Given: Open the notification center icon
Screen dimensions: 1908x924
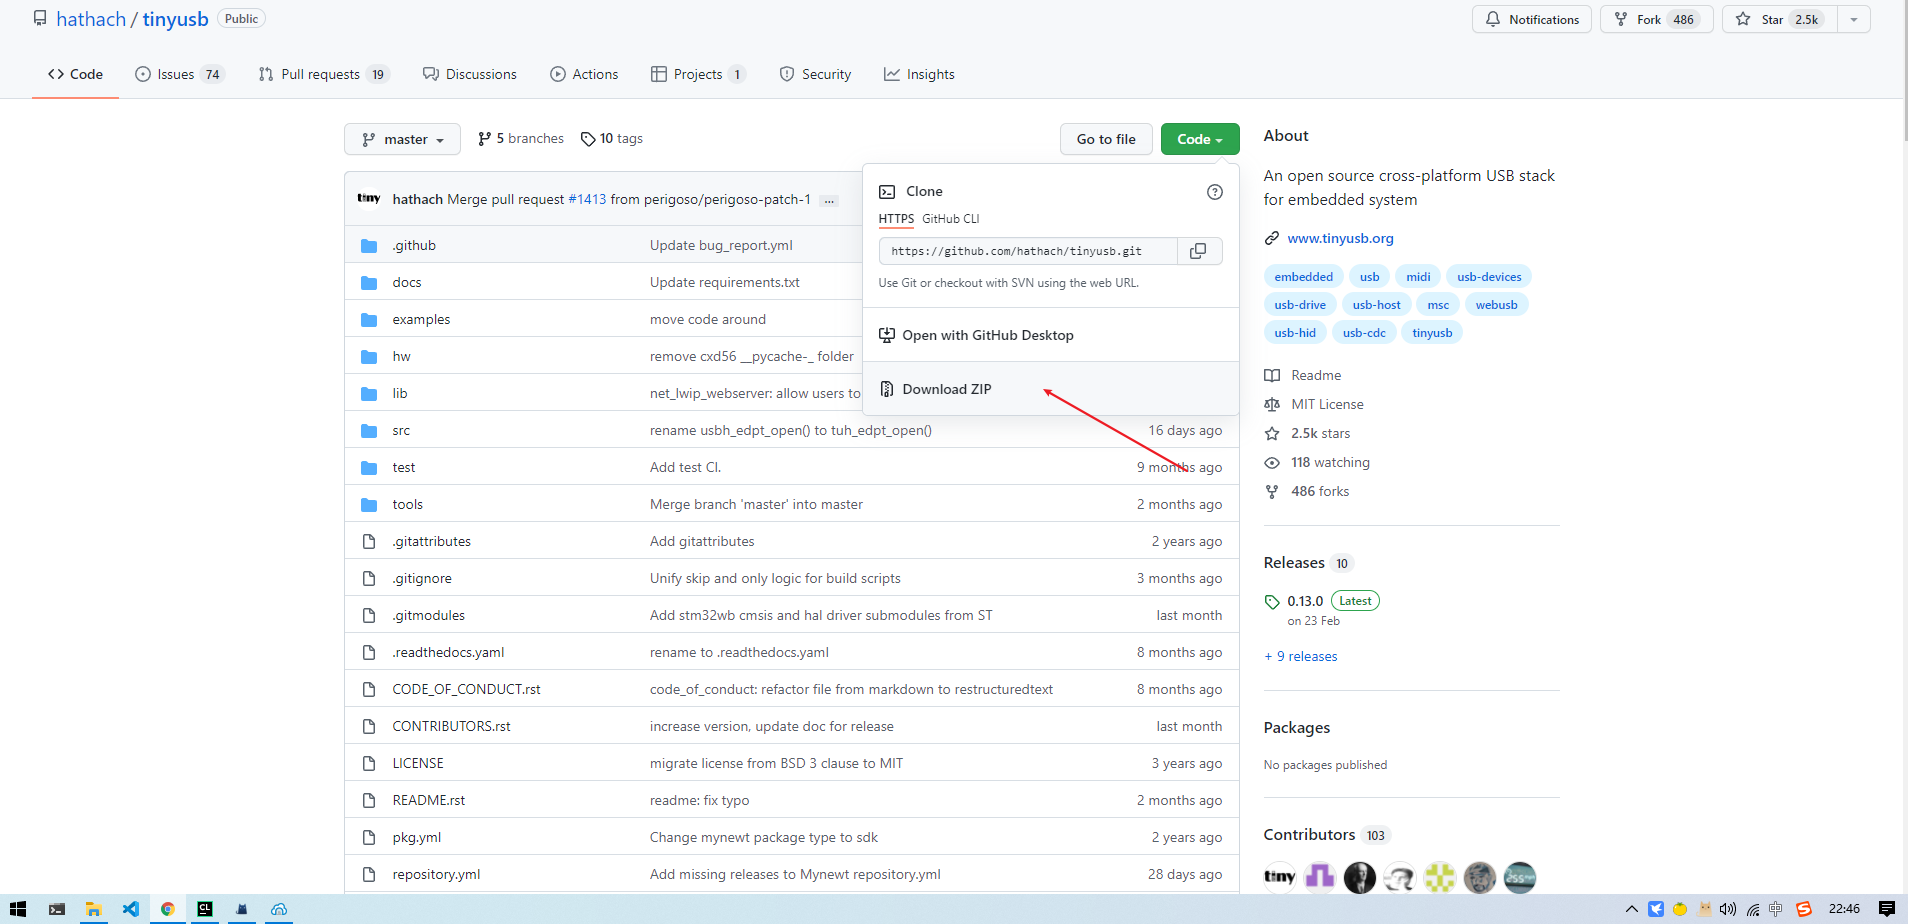Looking at the screenshot, I should click(1886, 909).
